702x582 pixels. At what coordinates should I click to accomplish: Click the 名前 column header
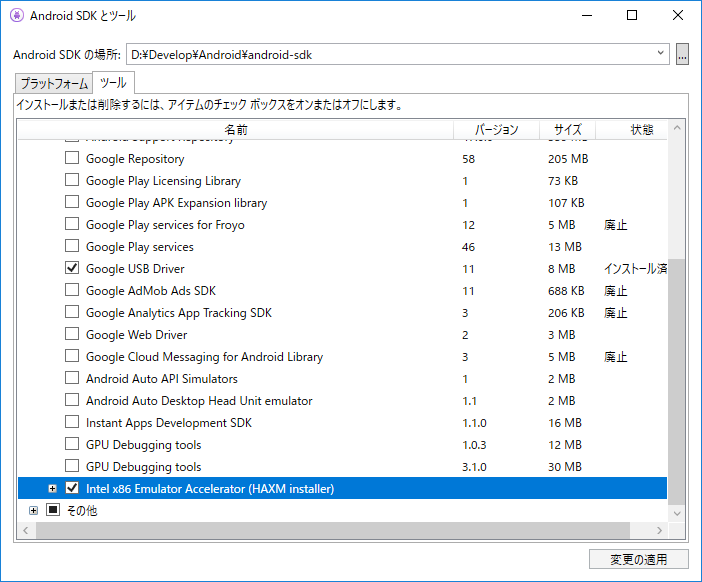coord(235,130)
